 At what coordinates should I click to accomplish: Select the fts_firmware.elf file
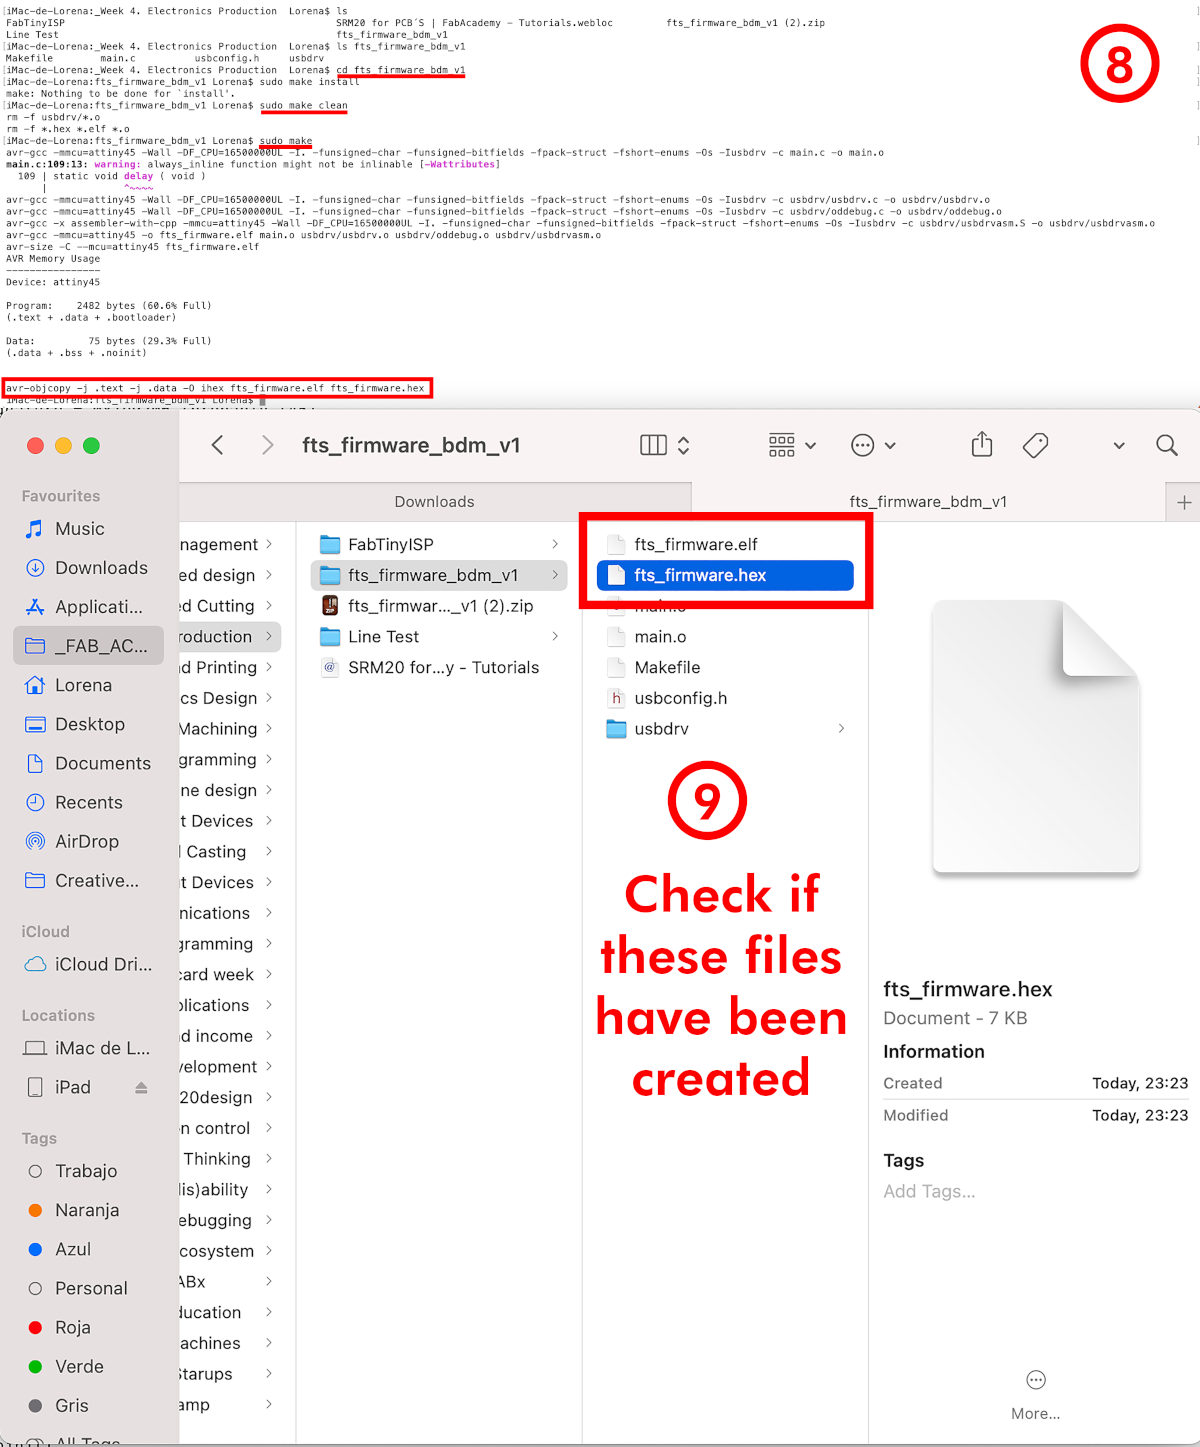click(x=725, y=544)
